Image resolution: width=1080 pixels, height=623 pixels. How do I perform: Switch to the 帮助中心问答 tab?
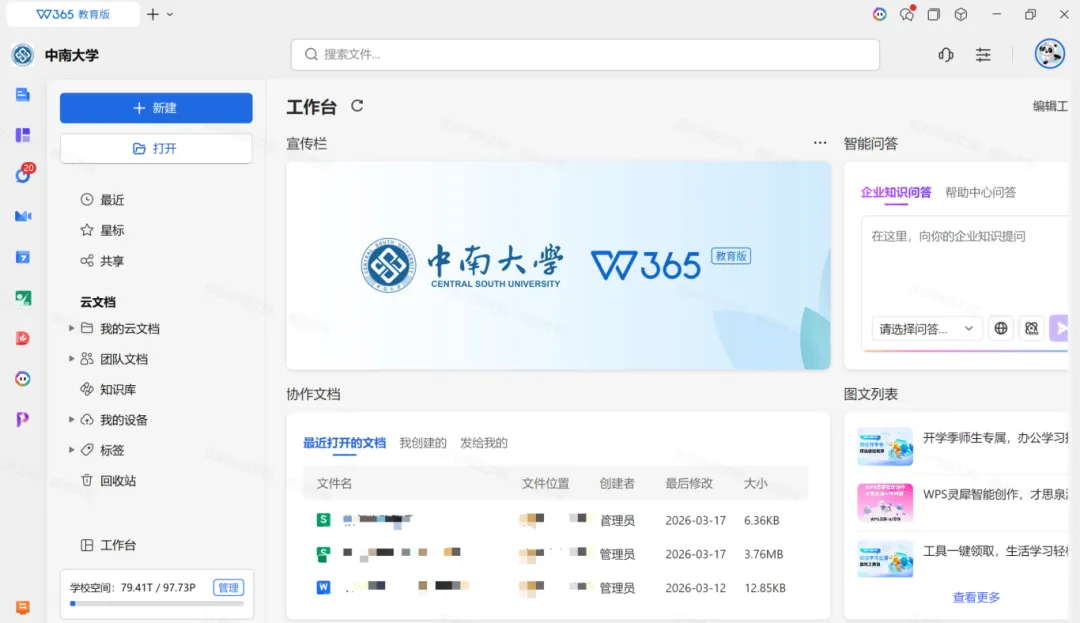coord(980,193)
